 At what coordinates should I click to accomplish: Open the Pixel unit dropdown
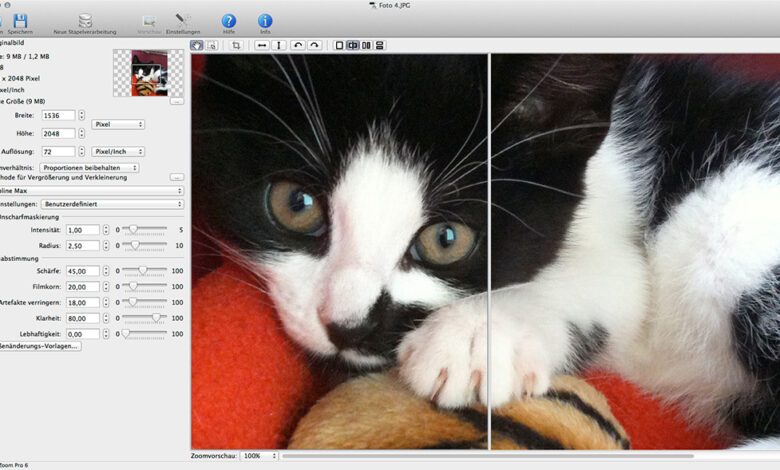pos(118,124)
